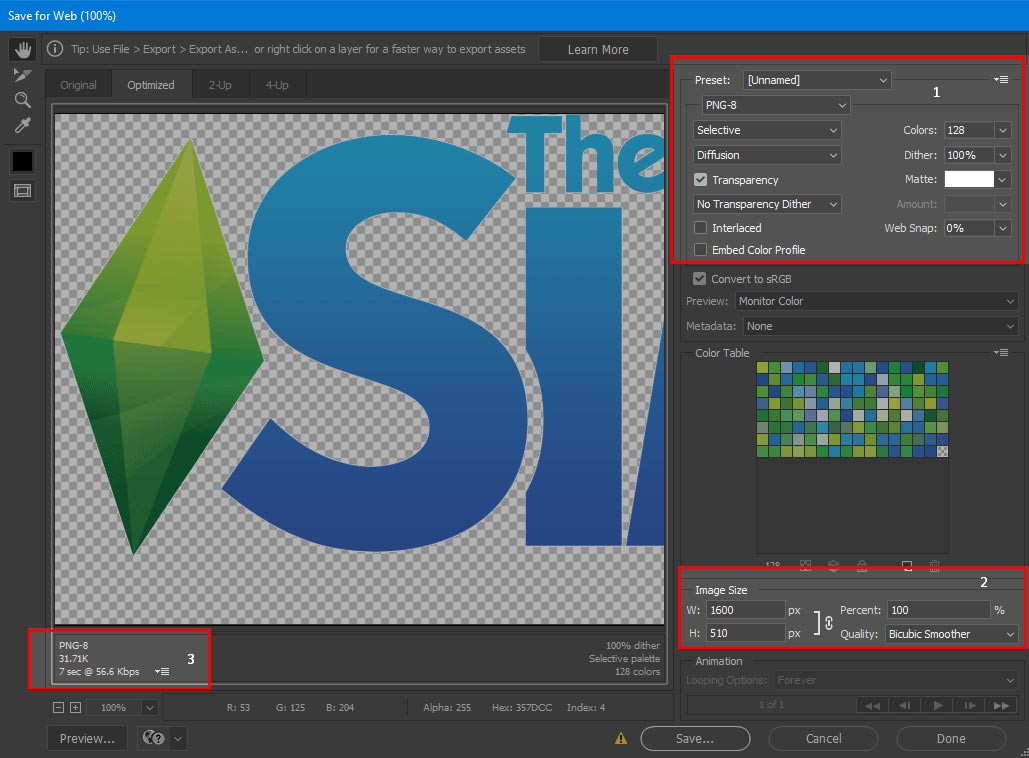This screenshot has width=1029, height=758.
Task: Select the Hand tool
Action: coord(22,49)
